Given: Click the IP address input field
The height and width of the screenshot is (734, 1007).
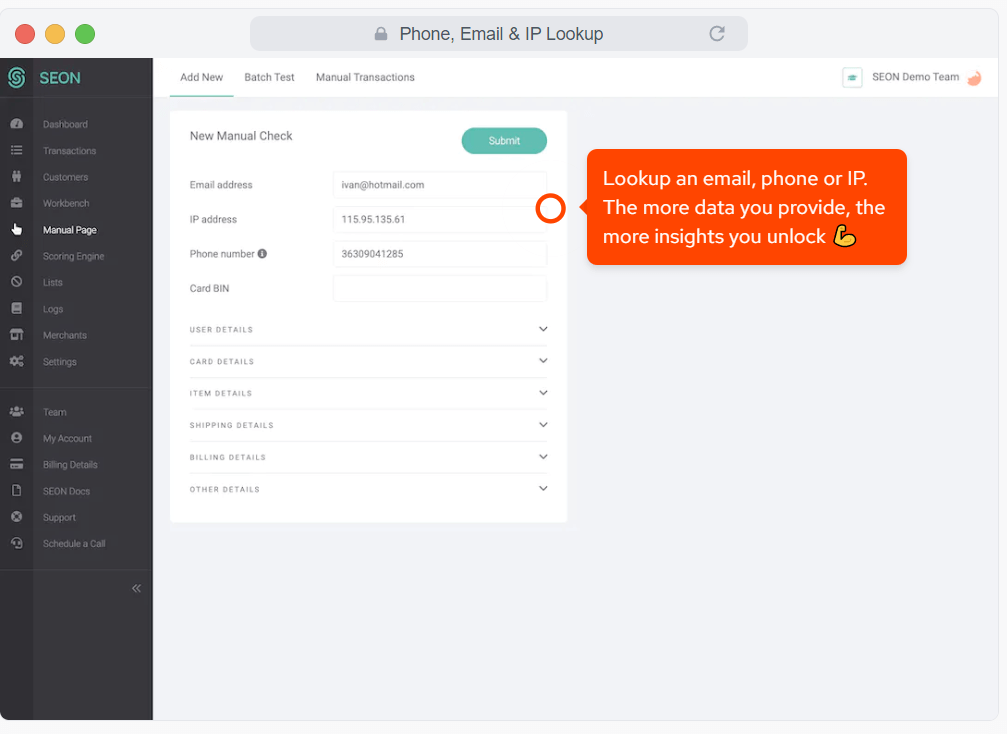Looking at the screenshot, I should [440, 220].
